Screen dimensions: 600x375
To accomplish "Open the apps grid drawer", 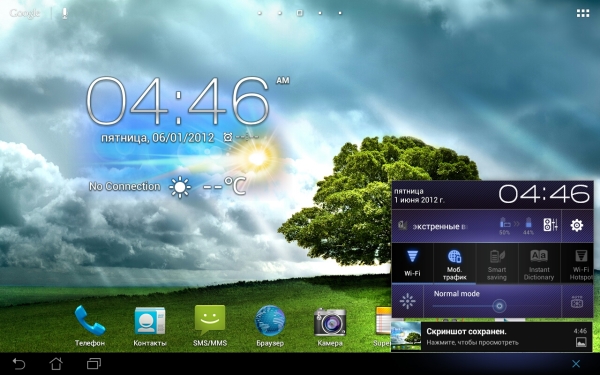I will pyautogui.click(x=583, y=13).
